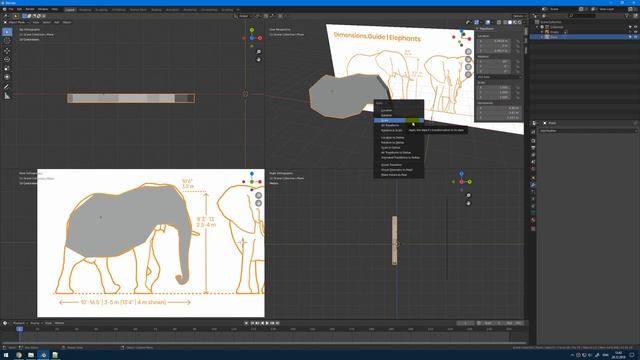Choose All Transforms in Apply menu
640x360 pixels.
pyautogui.click(x=399, y=125)
